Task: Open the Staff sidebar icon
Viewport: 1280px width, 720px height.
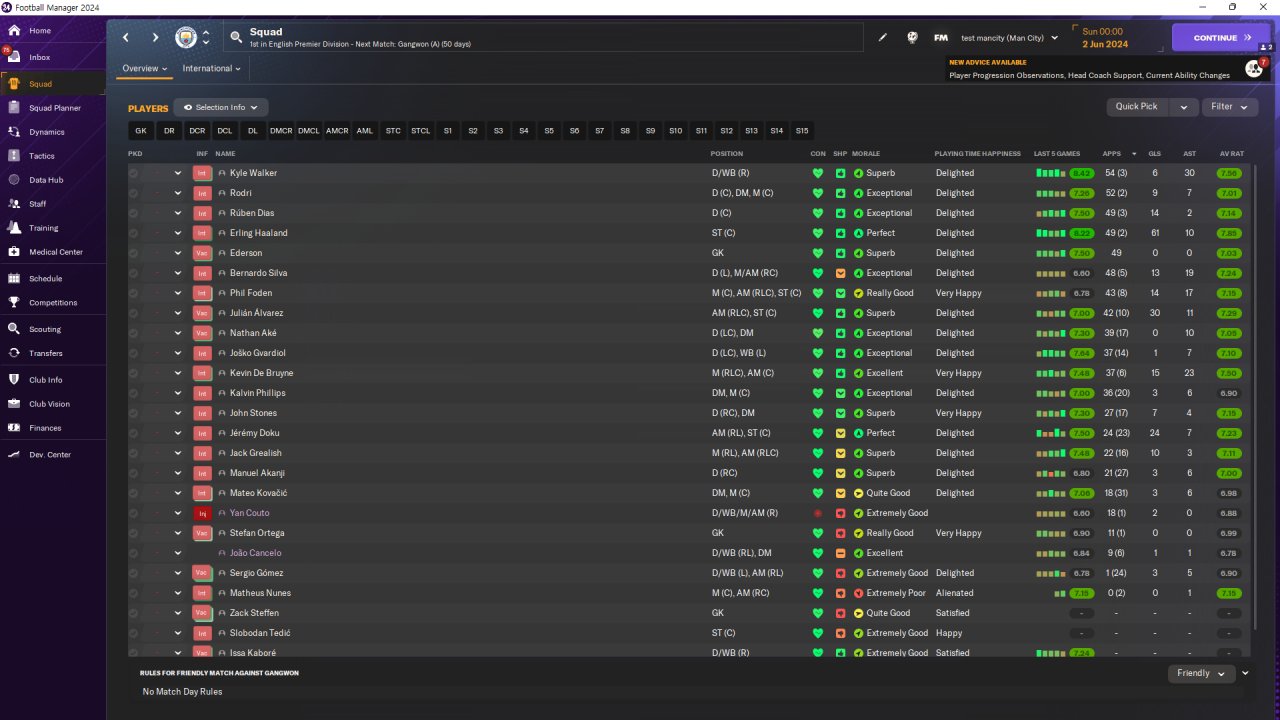Action: click(x=13, y=203)
